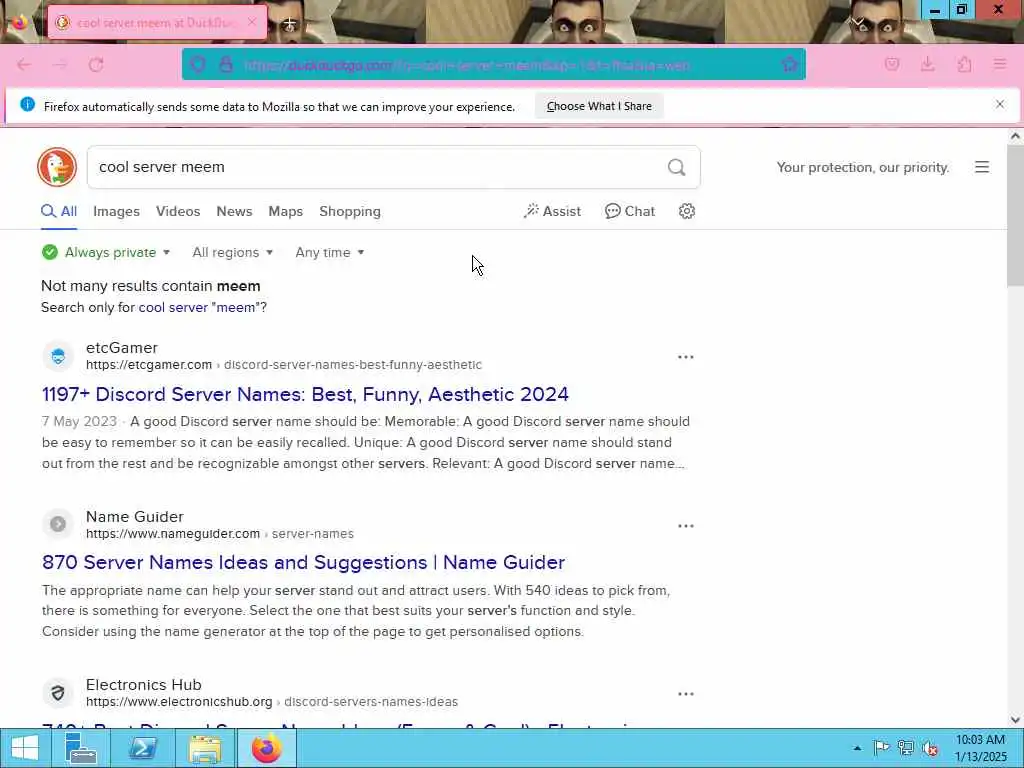This screenshot has height=768, width=1024.
Task: Click Choose What I Share button
Action: coord(599,106)
